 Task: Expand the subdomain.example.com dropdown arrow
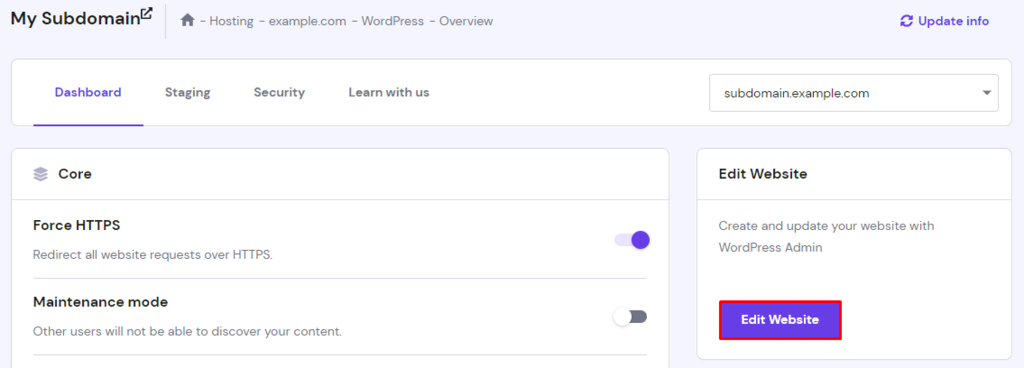coord(986,93)
